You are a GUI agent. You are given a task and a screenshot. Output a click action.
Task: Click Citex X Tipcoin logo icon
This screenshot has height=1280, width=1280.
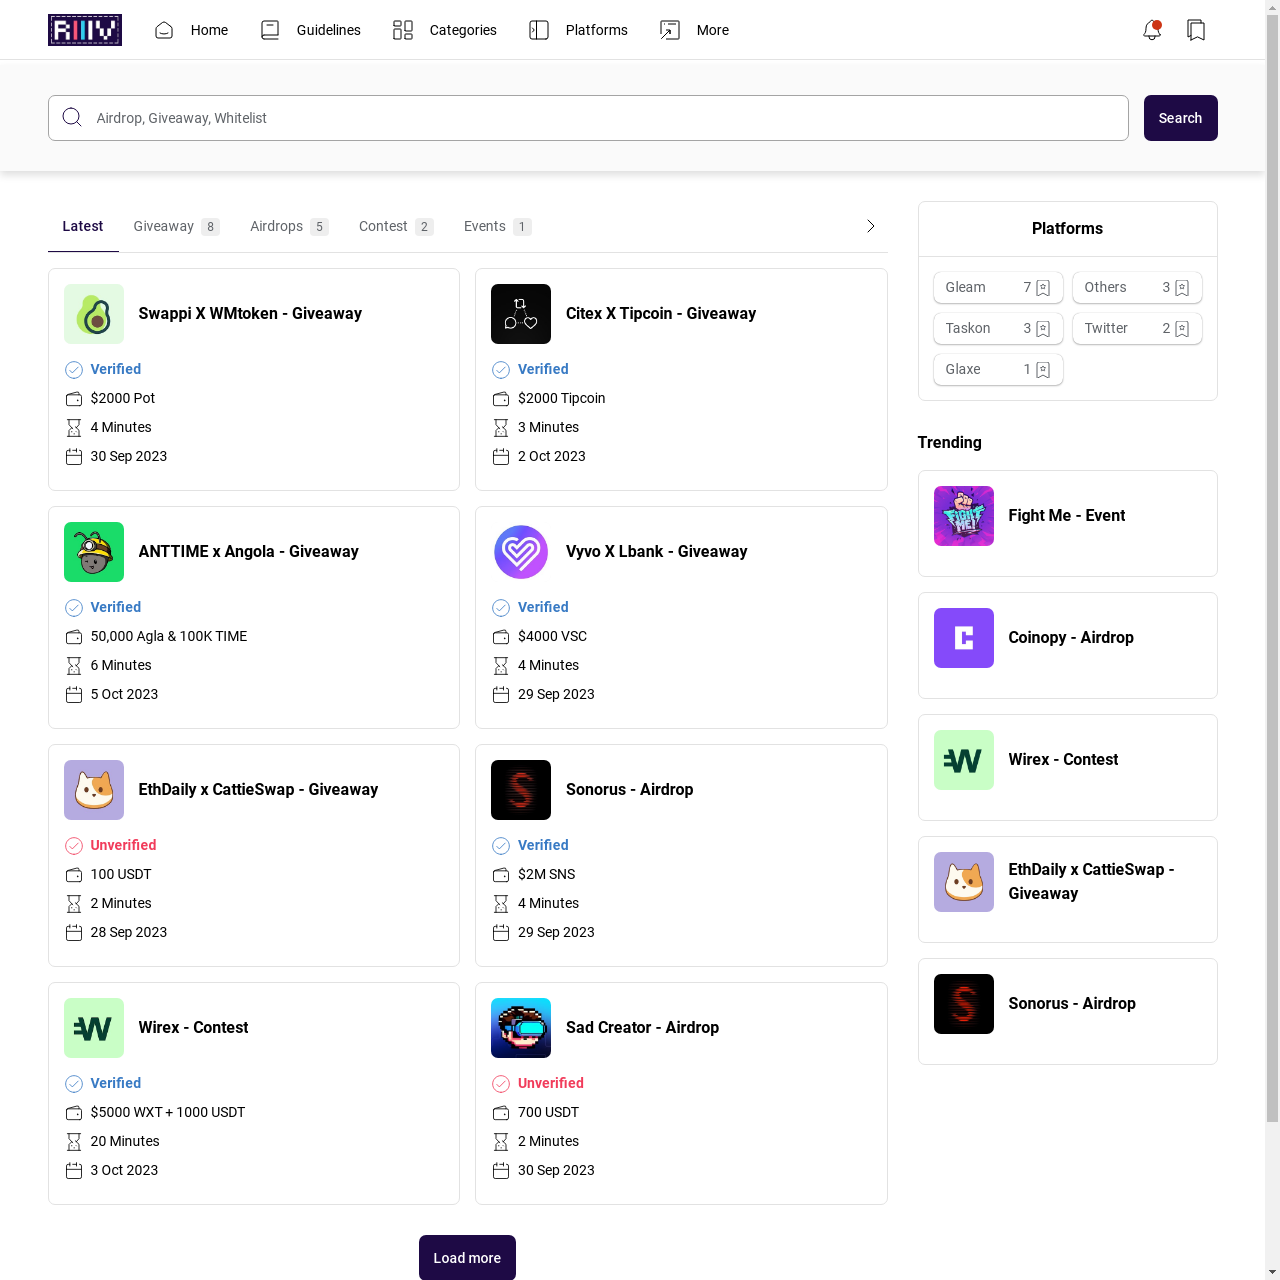(521, 314)
